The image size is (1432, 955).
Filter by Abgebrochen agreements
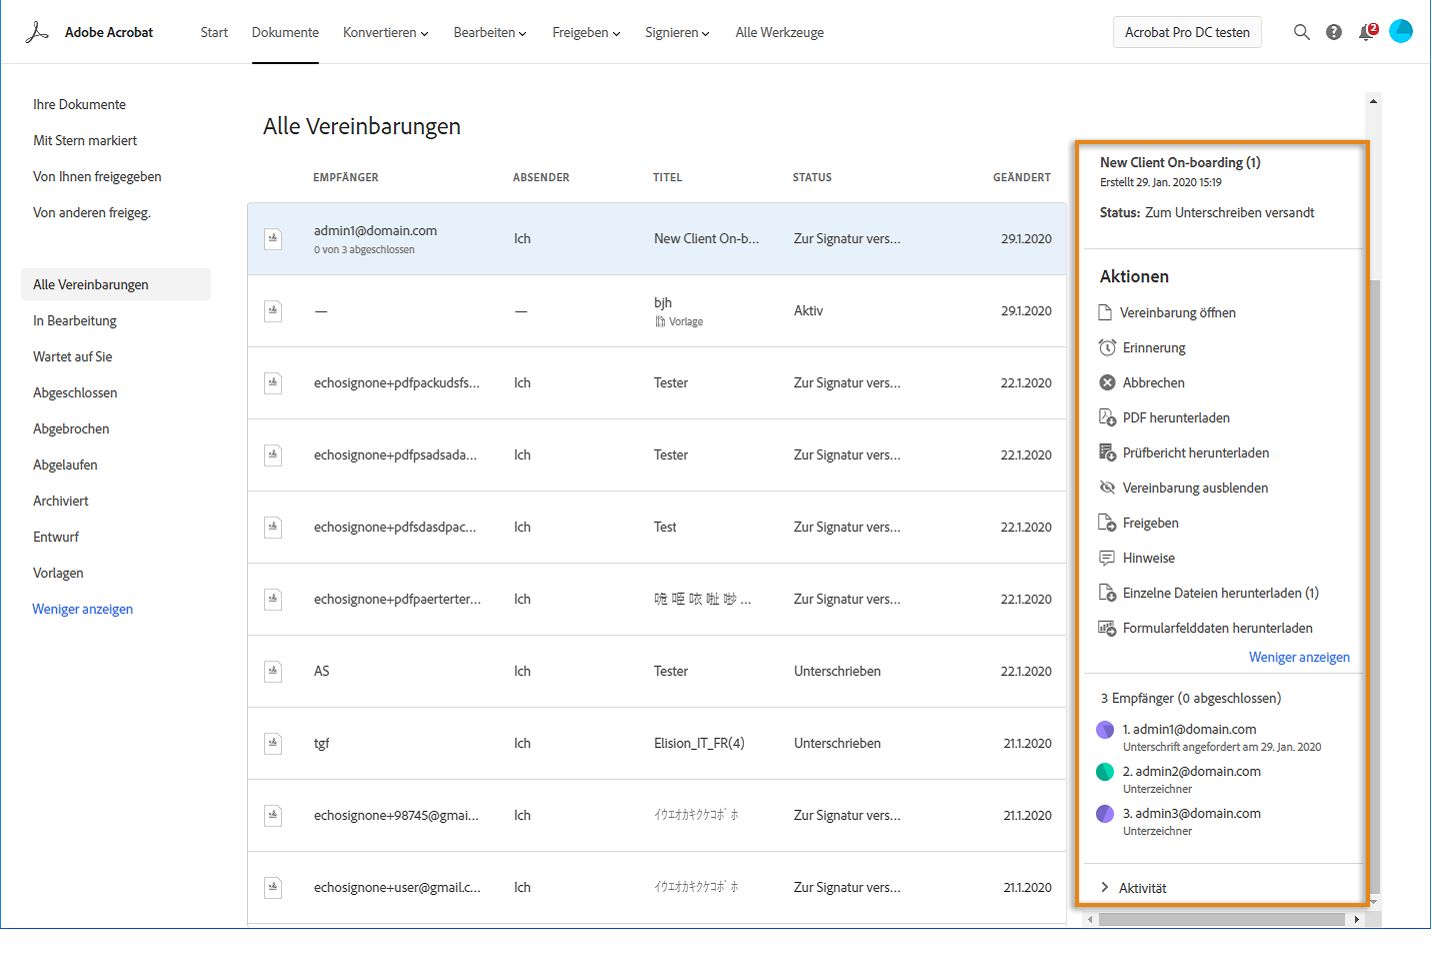coord(71,428)
